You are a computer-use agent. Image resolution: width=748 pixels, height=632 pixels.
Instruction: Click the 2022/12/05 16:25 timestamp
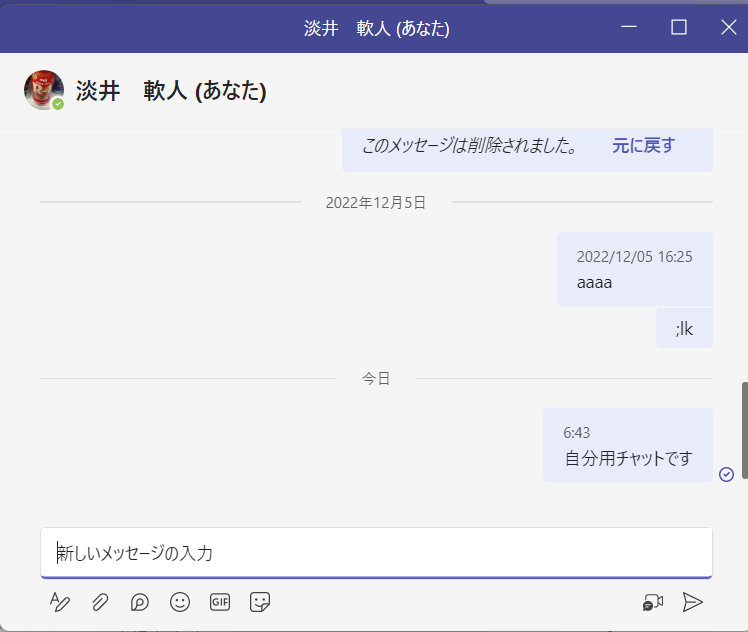tap(634, 257)
